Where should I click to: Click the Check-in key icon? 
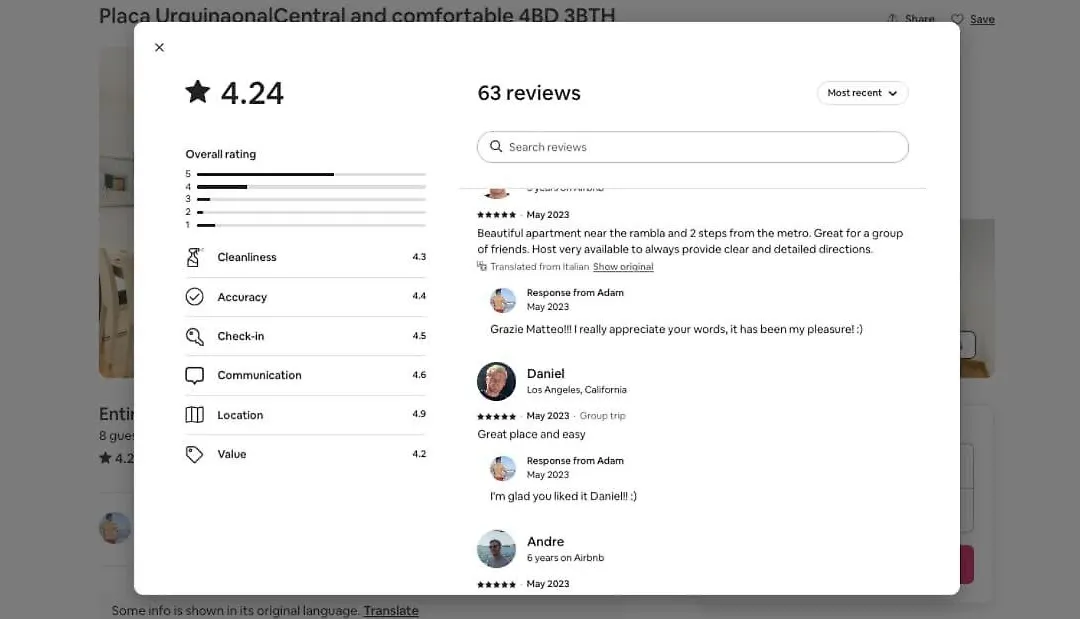point(194,336)
